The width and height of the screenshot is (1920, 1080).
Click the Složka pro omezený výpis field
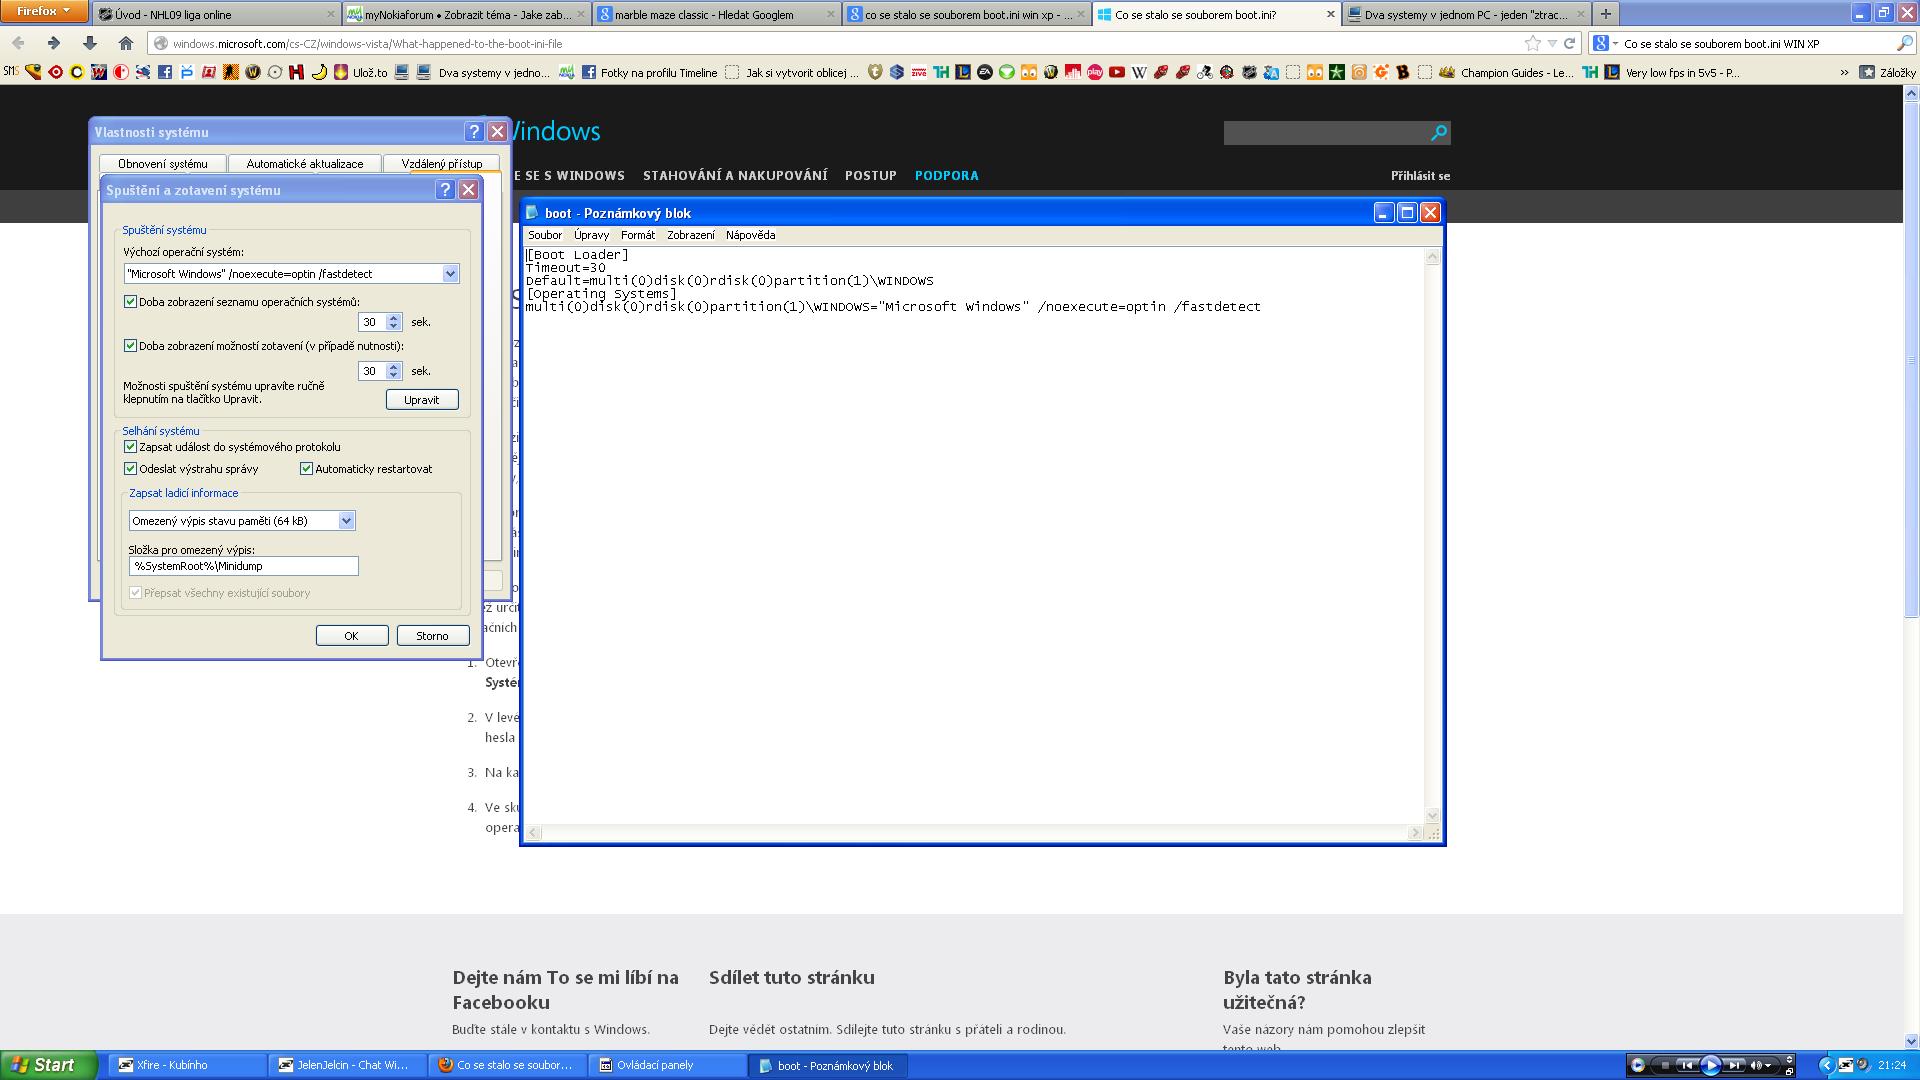pyautogui.click(x=243, y=566)
